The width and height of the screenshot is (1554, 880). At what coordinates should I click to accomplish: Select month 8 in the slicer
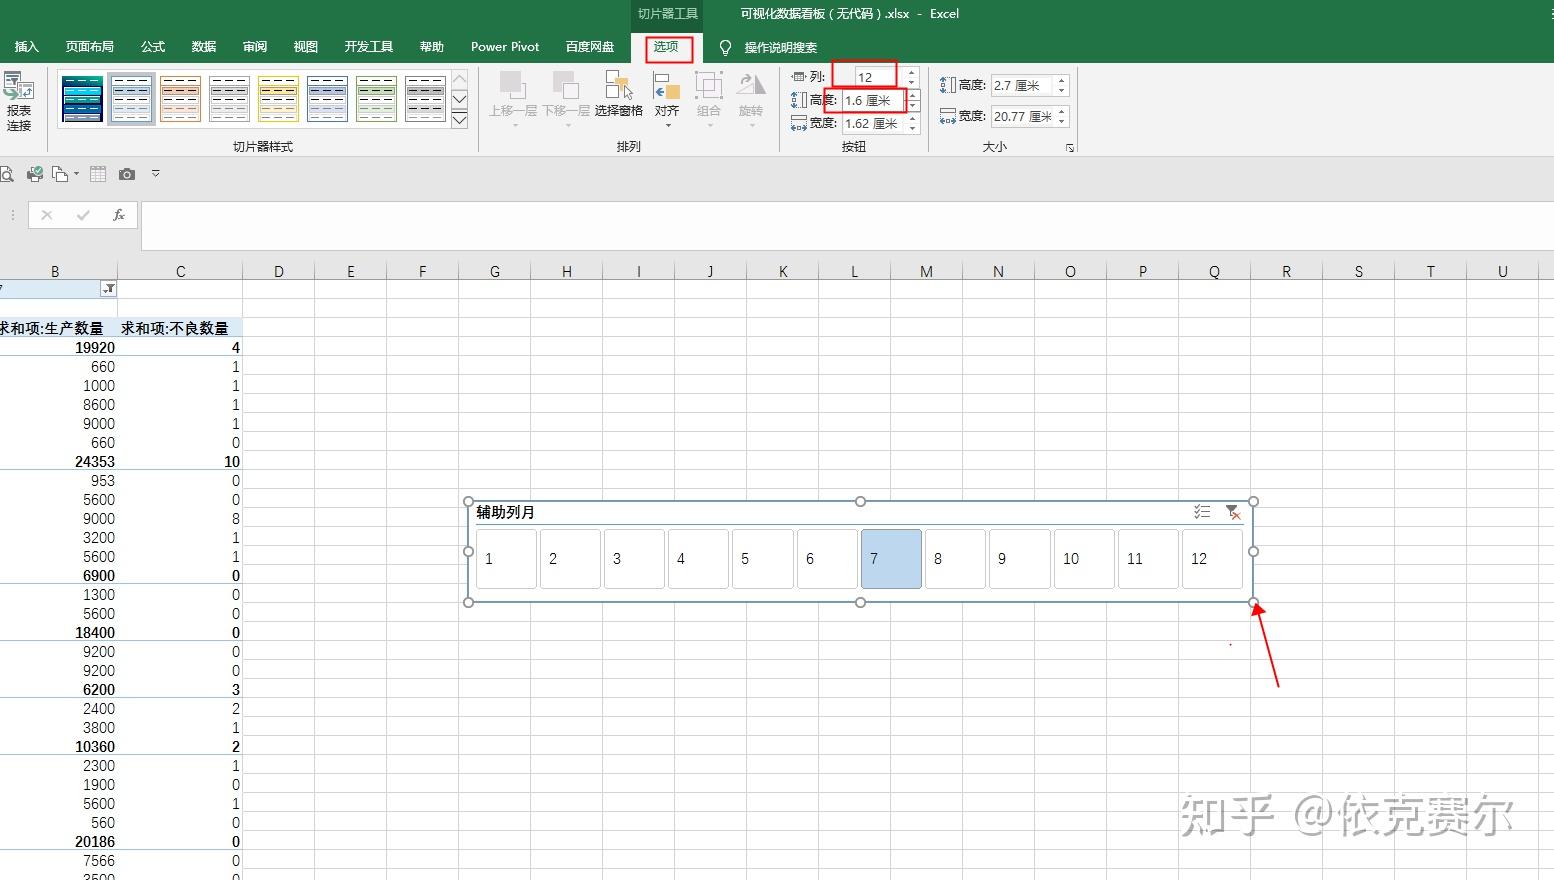tap(955, 559)
